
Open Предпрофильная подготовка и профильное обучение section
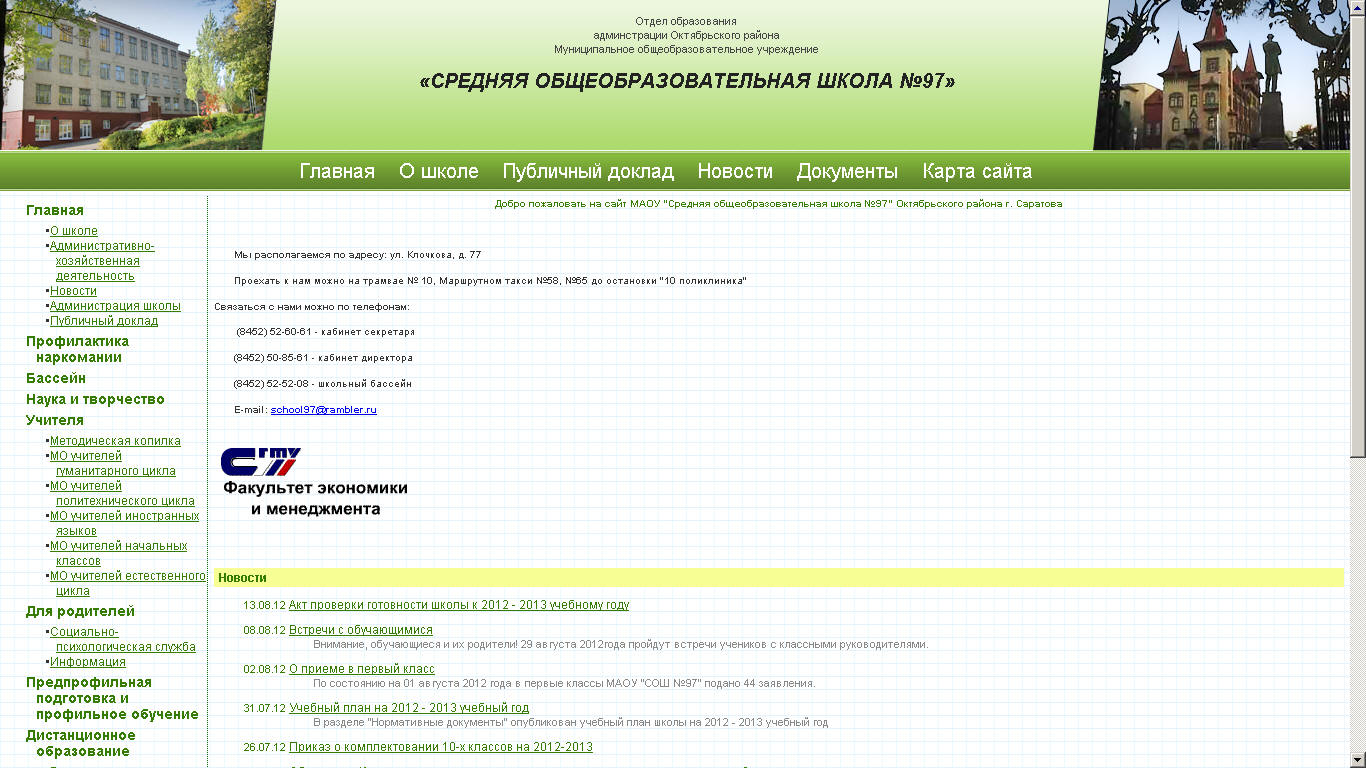112,698
